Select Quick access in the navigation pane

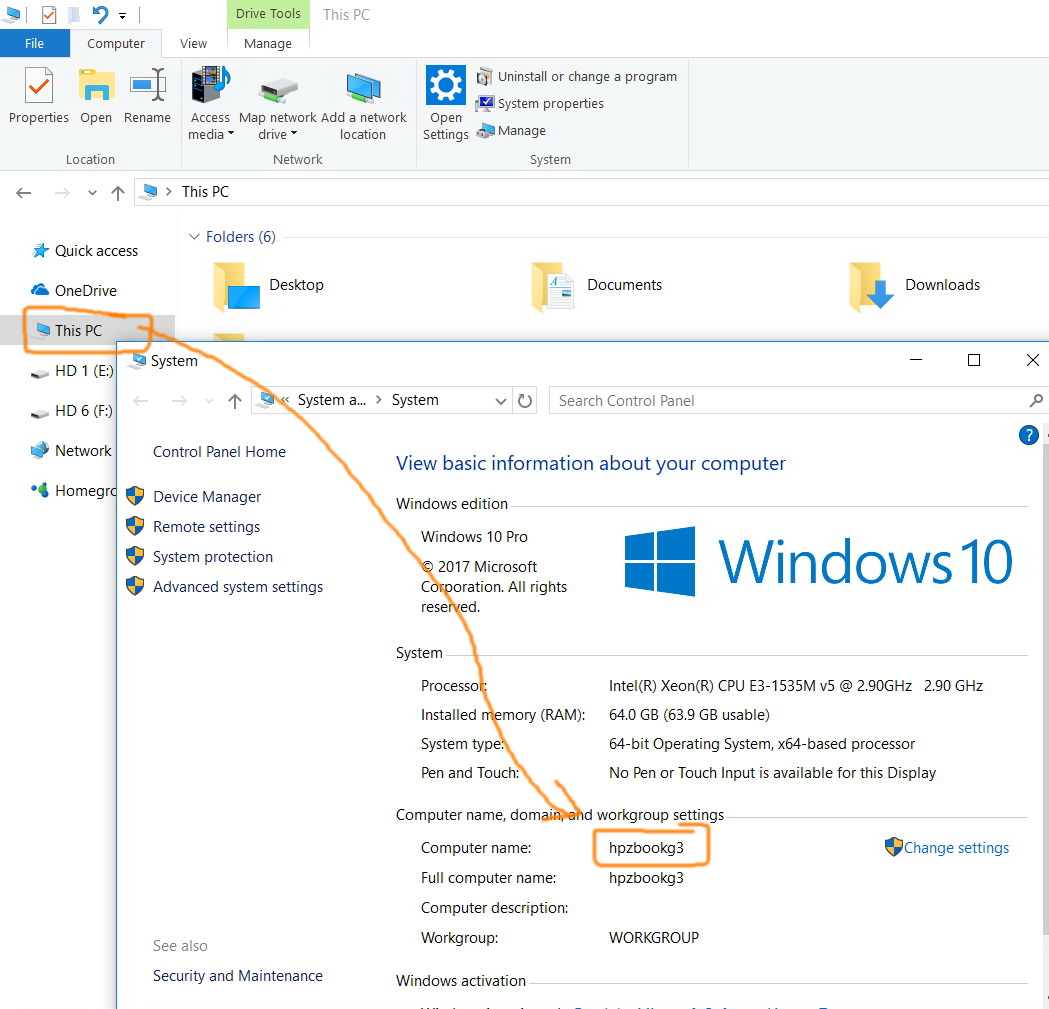click(x=85, y=251)
